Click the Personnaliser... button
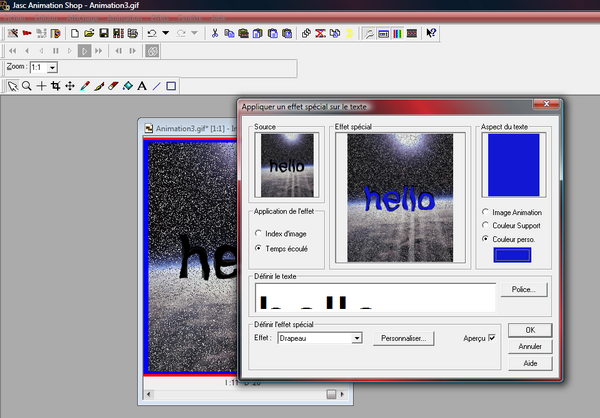600x418 pixels. [x=404, y=338]
